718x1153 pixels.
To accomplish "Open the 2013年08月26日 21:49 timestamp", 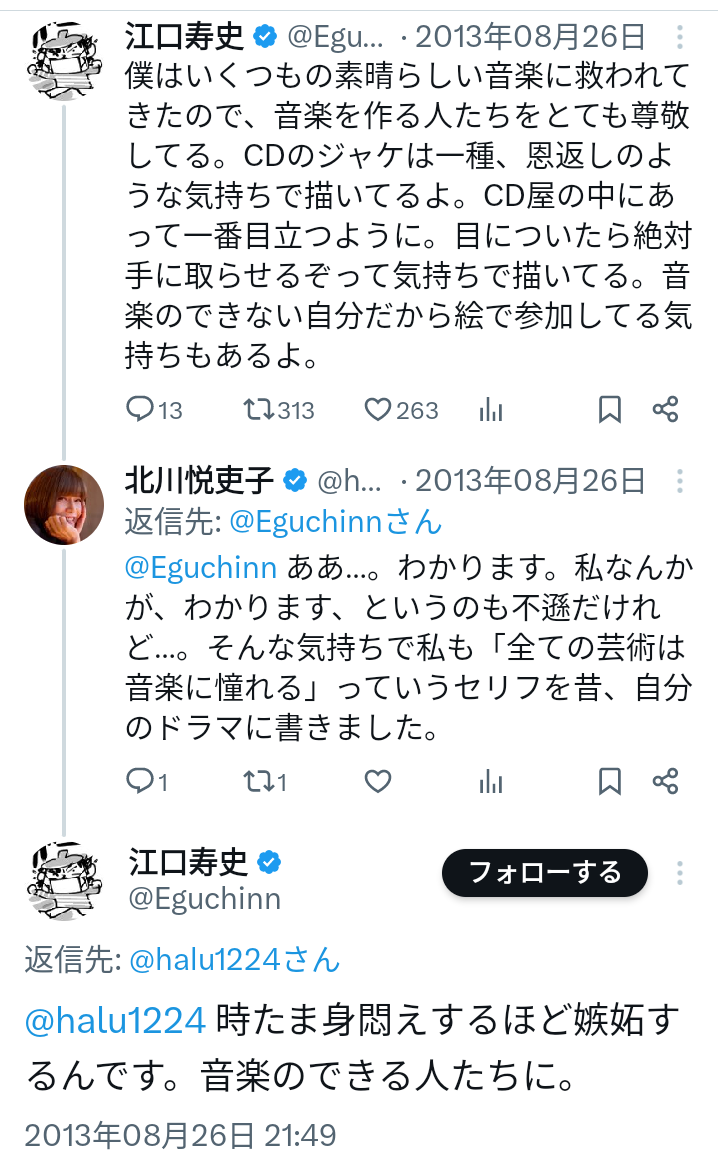I will coord(180,1135).
